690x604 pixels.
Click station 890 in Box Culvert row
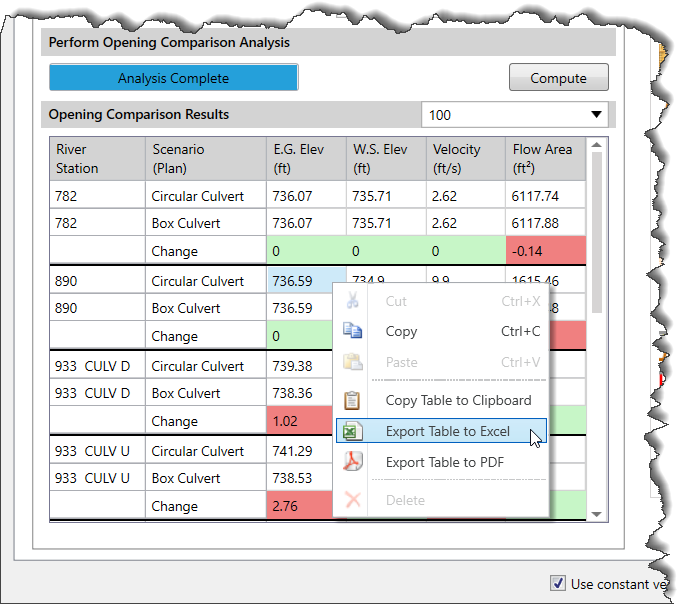click(x=97, y=308)
